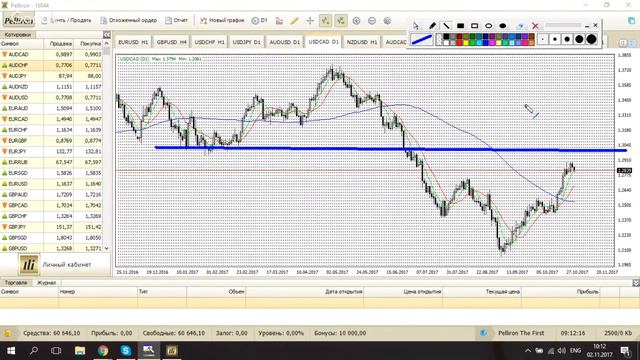Zoom out the chart with minus icon

point(372,20)
